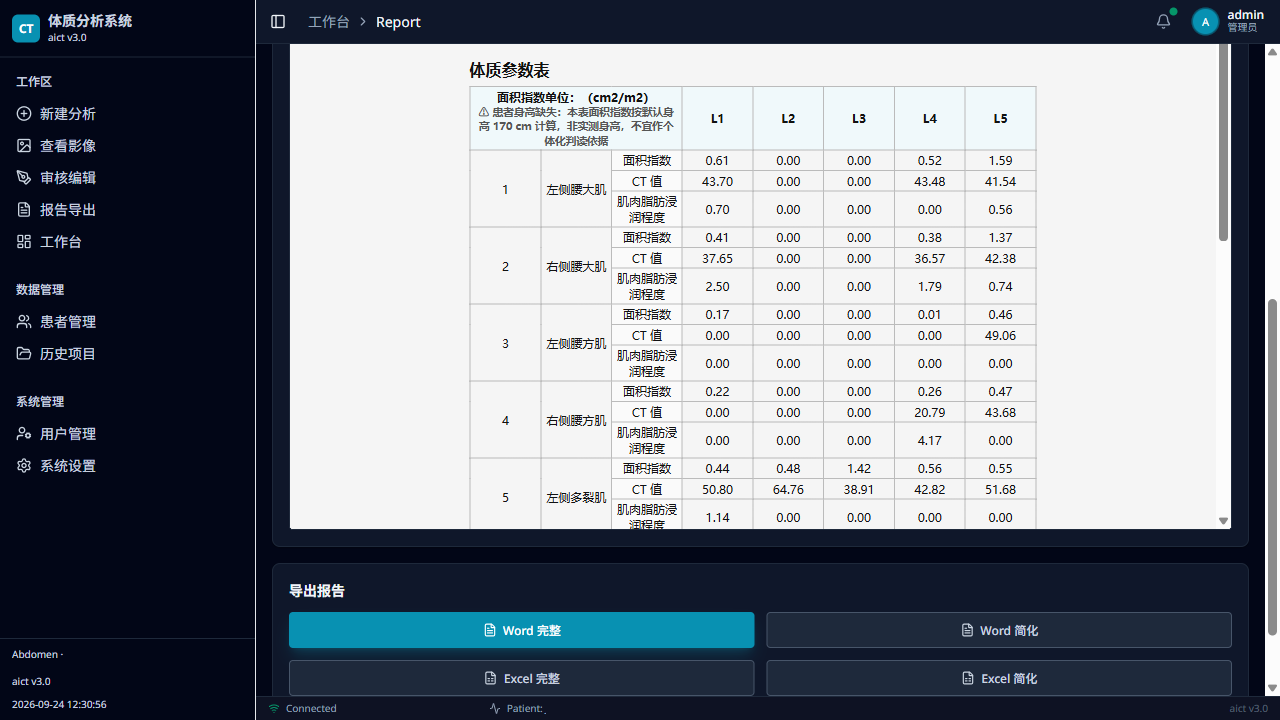
Task: Open the admin avatar menu
Action: [1205, 22]
